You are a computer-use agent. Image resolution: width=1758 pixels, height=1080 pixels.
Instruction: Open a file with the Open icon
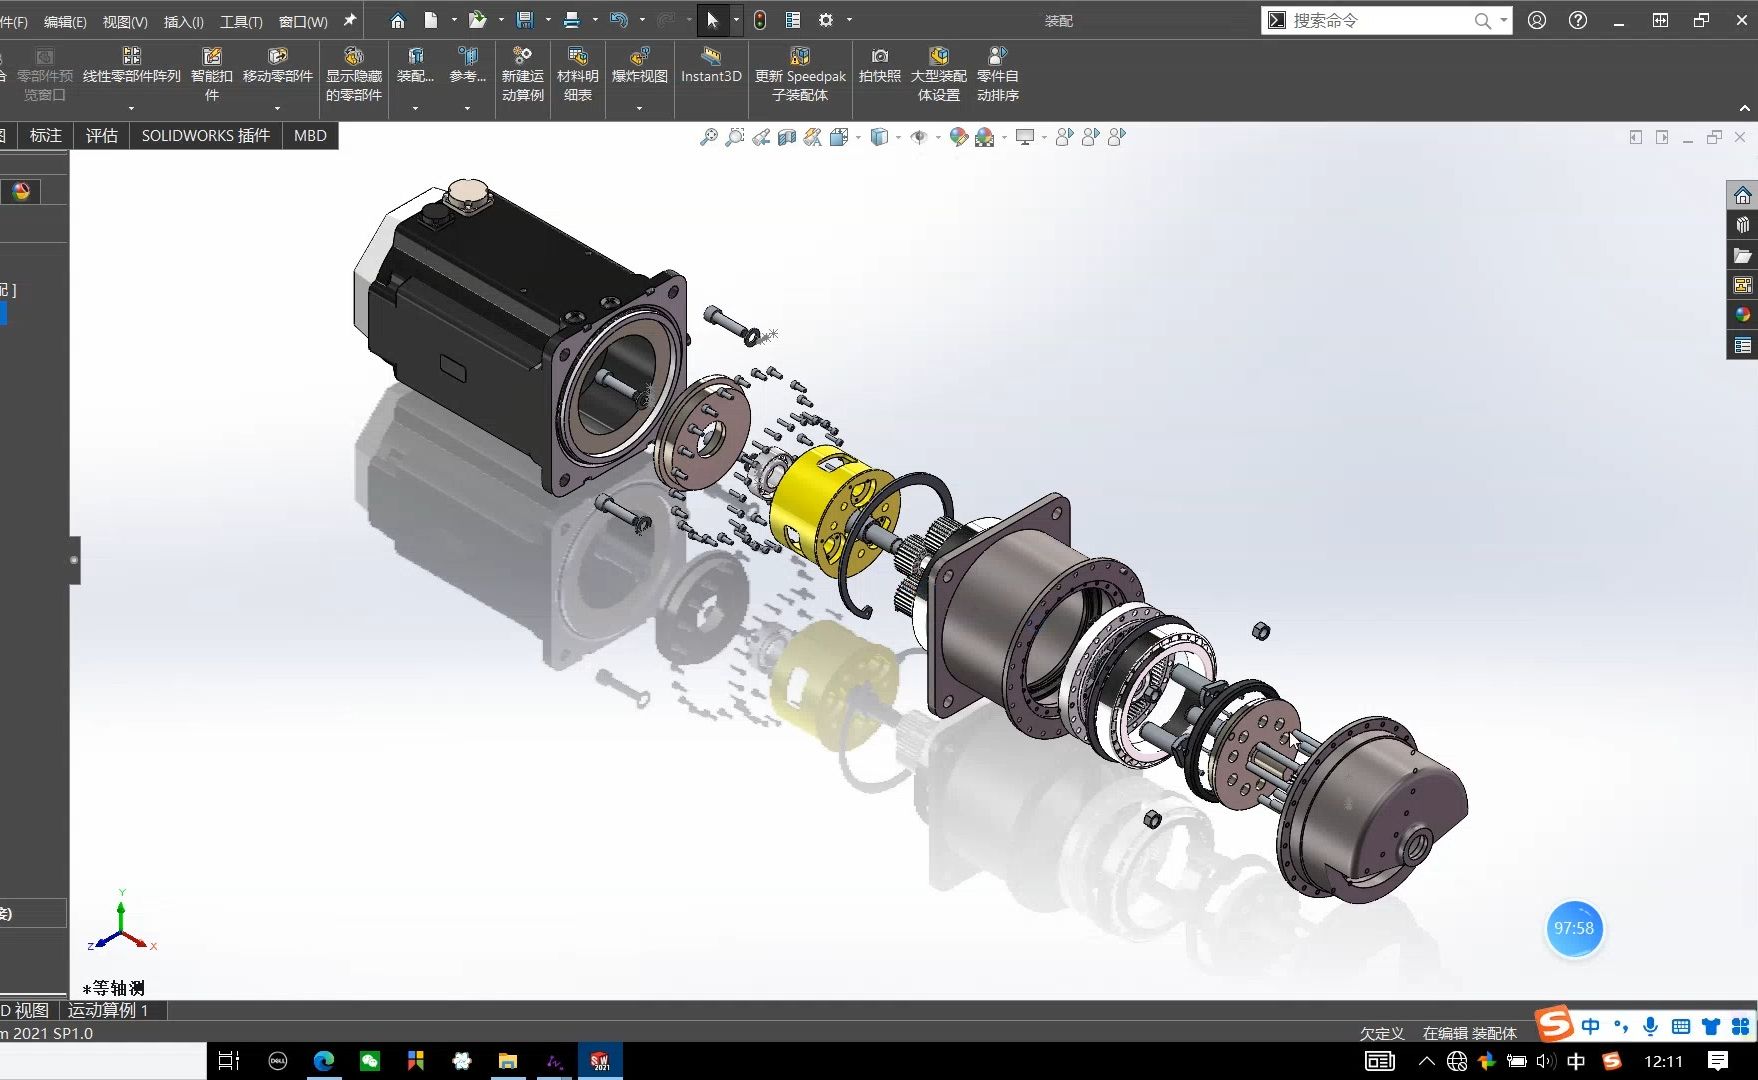click(477, 20)
